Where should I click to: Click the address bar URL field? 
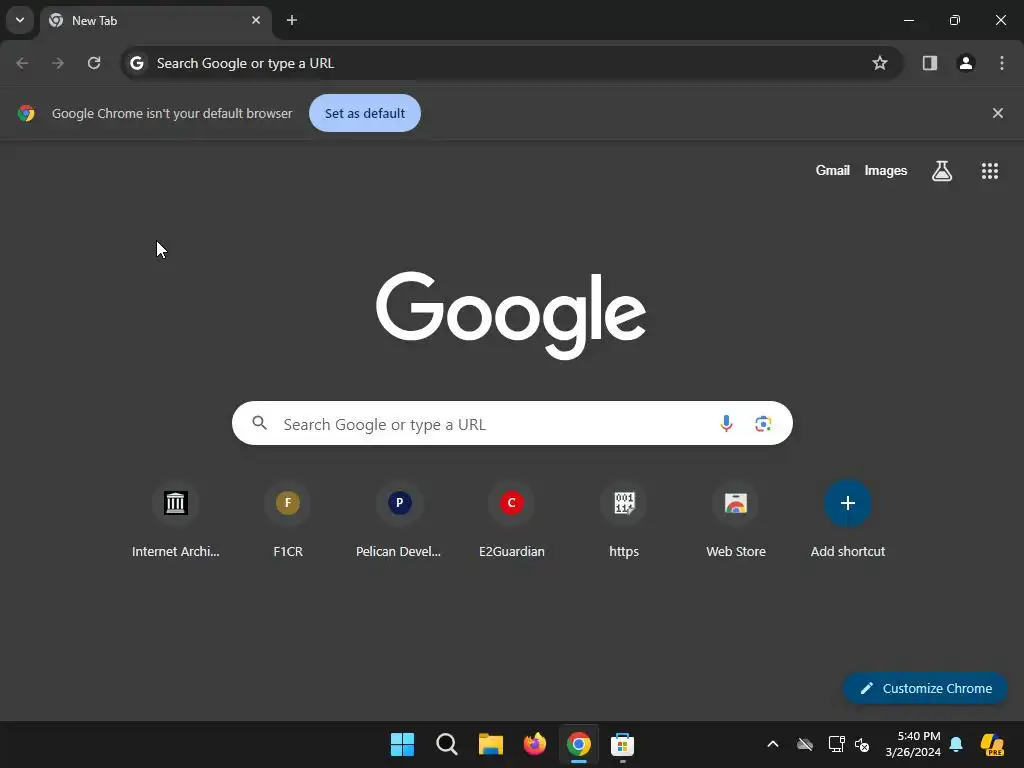512,63
